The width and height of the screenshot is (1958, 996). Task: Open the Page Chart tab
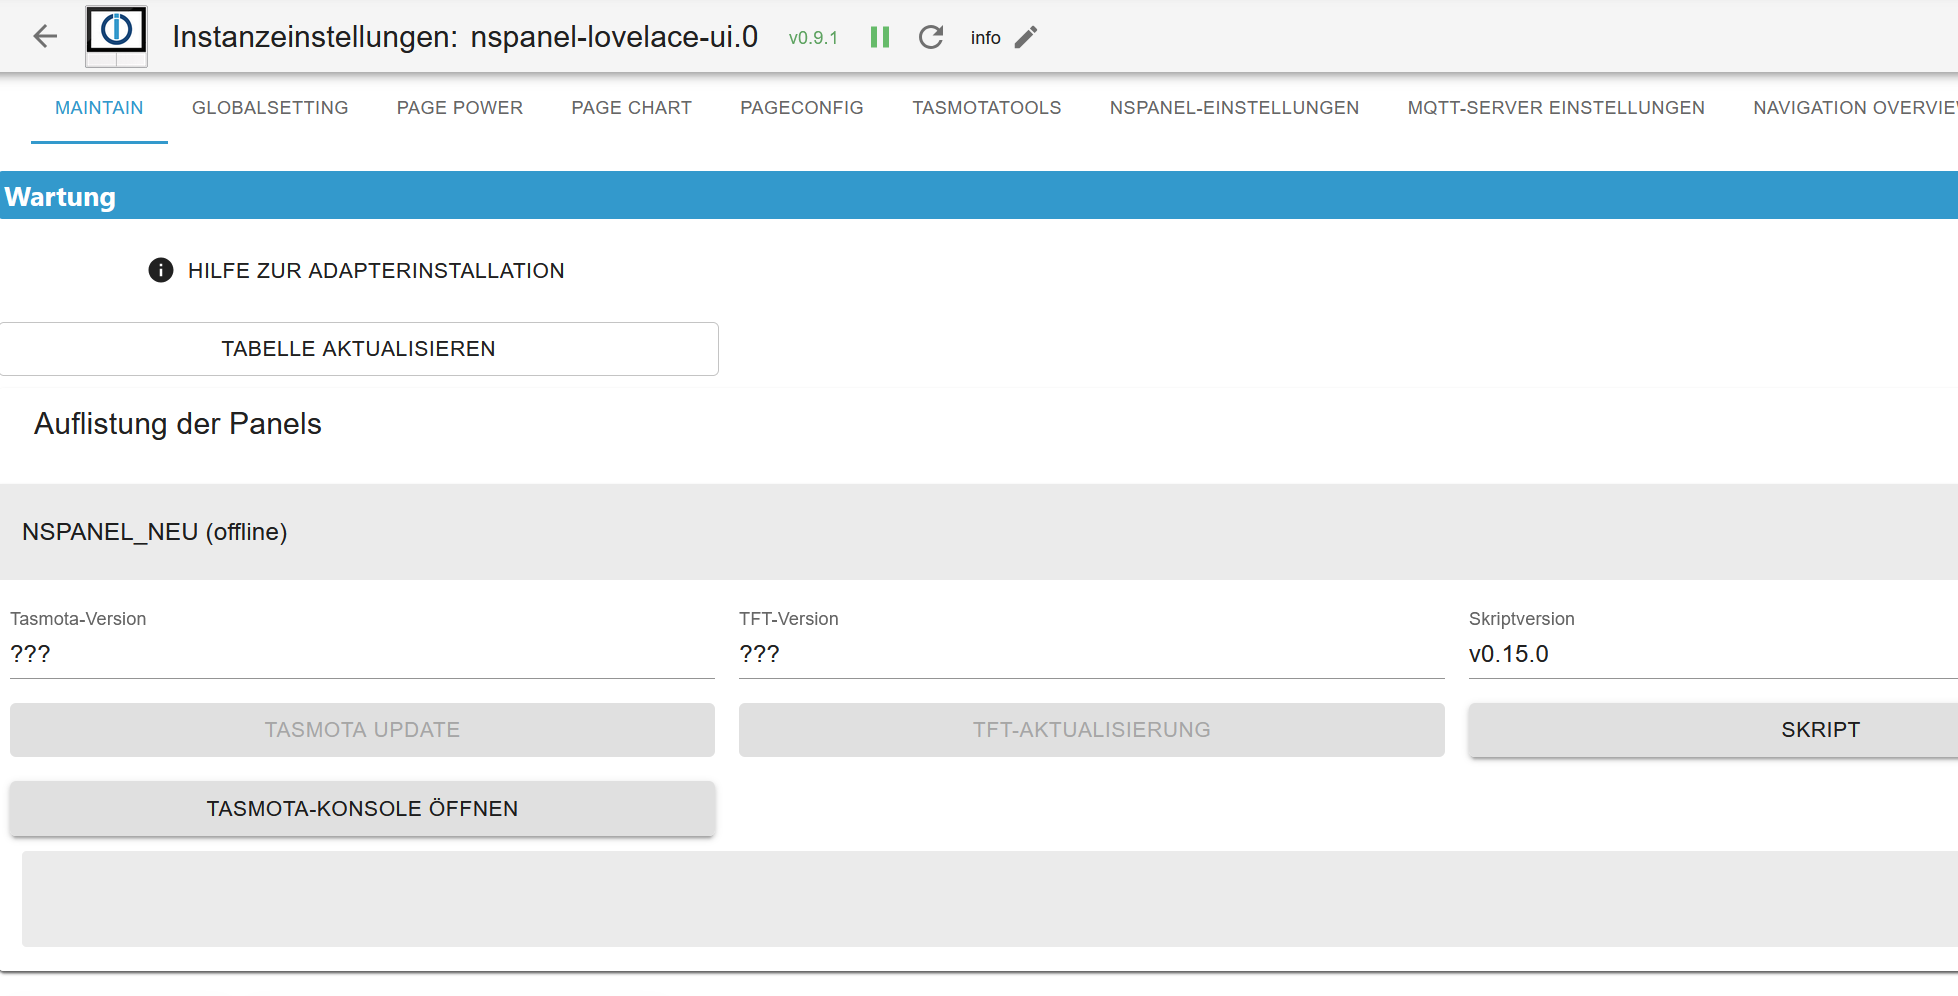coord(632,108)
